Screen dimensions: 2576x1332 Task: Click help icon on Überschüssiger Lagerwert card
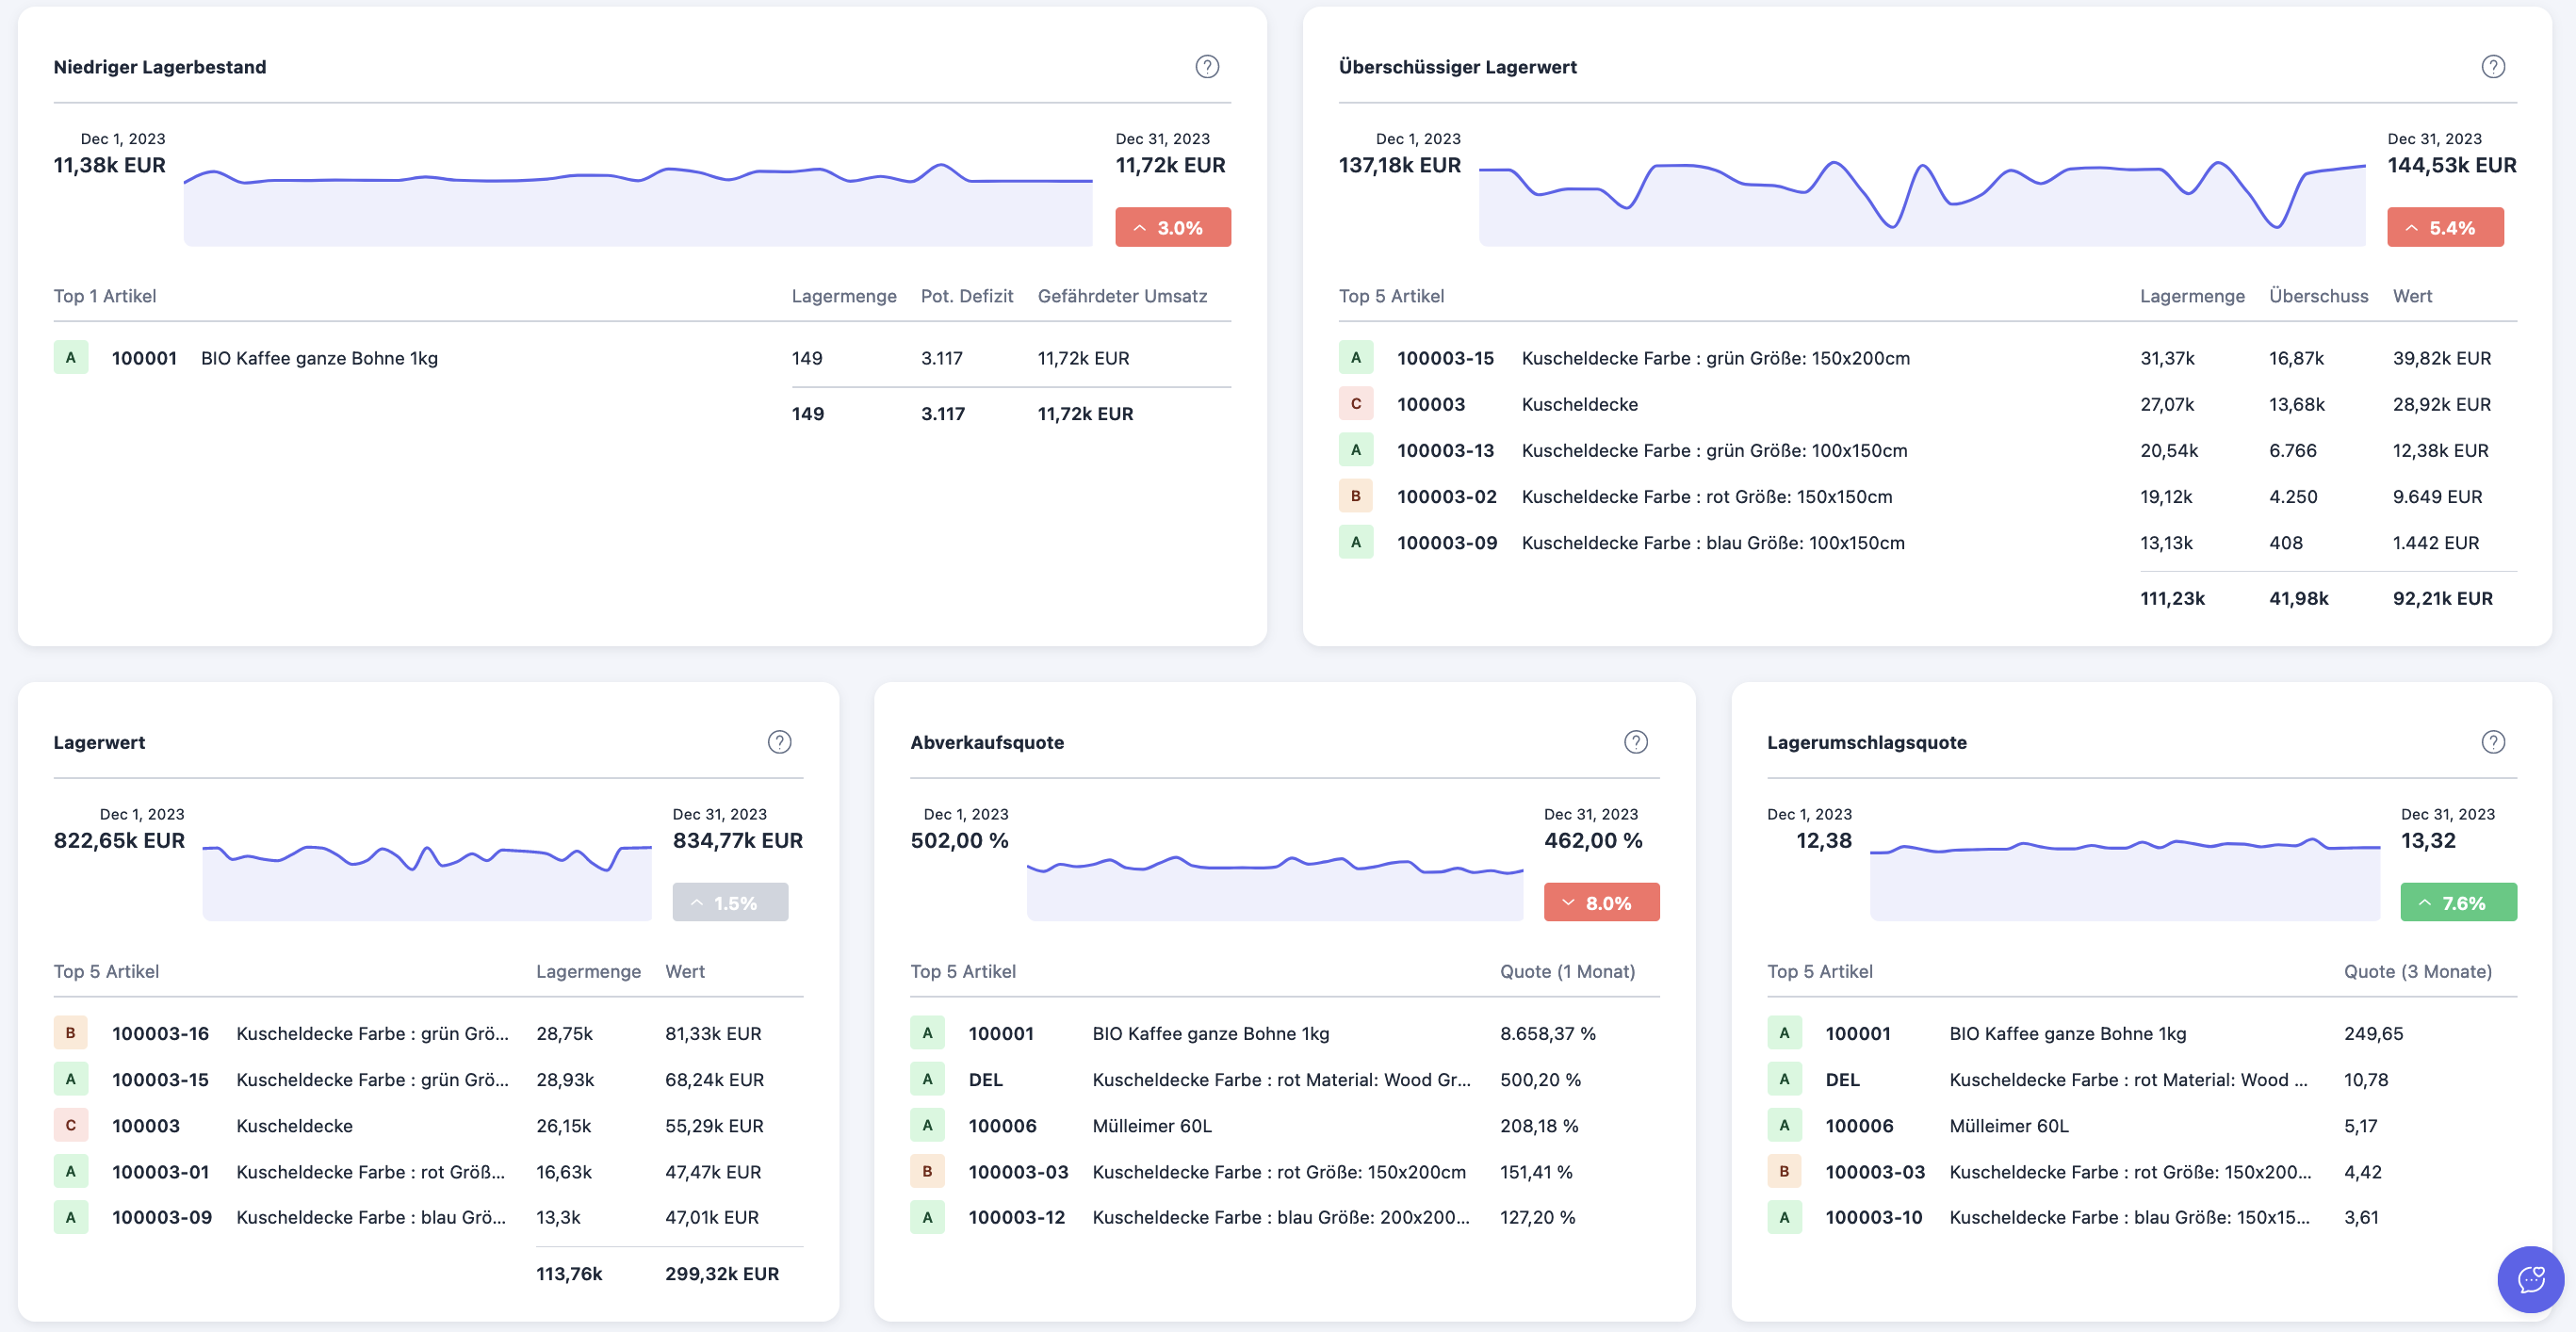(2492, 67)
